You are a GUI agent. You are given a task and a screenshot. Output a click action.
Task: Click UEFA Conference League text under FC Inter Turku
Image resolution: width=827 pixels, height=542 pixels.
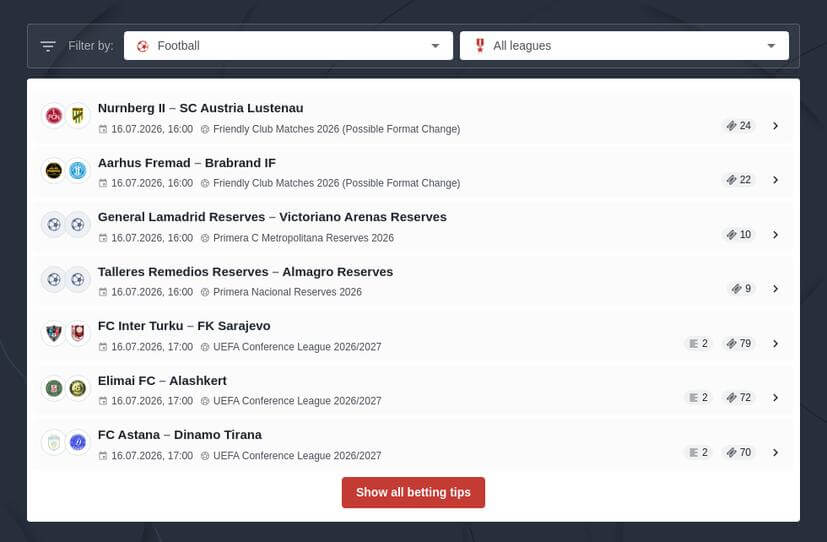tap(297, 347)
